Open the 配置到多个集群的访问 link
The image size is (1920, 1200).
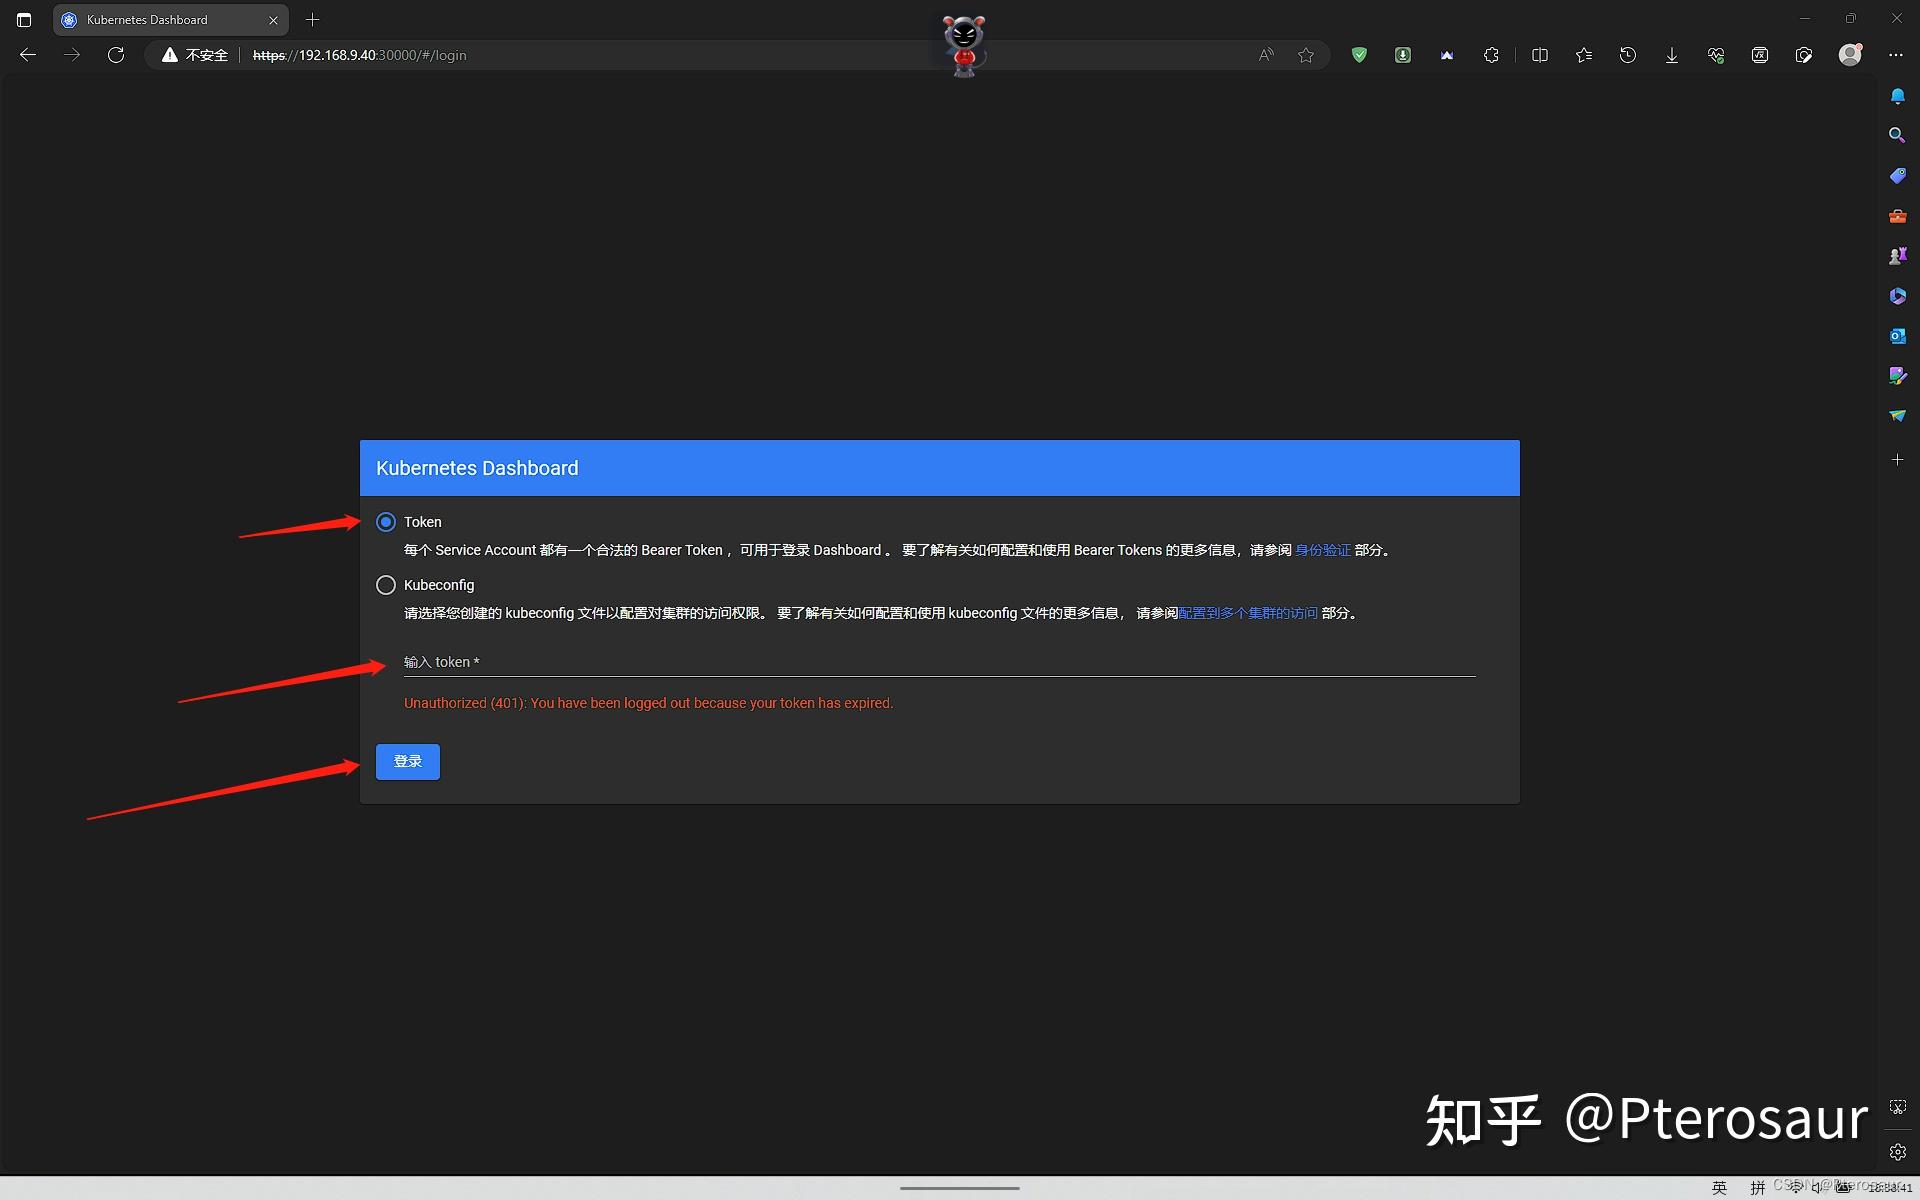pos(1248,613)
